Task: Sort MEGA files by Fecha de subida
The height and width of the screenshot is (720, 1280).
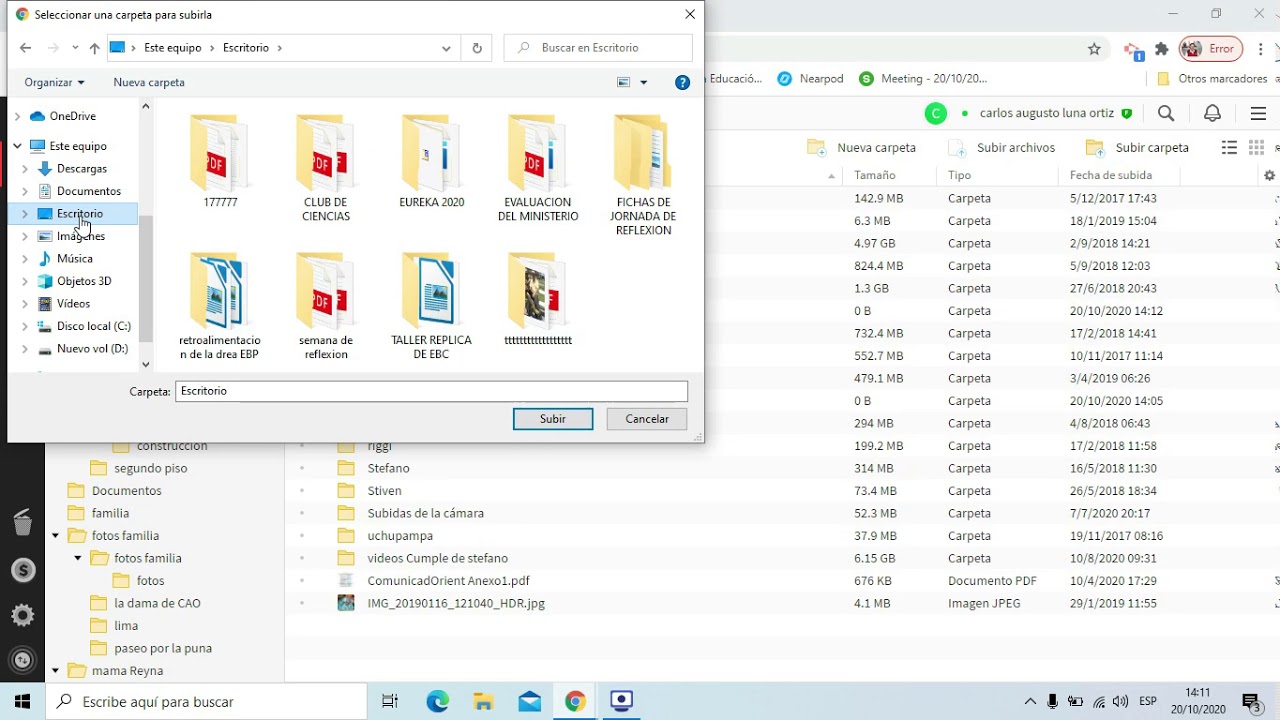Action: click(x=1110, y=175)
